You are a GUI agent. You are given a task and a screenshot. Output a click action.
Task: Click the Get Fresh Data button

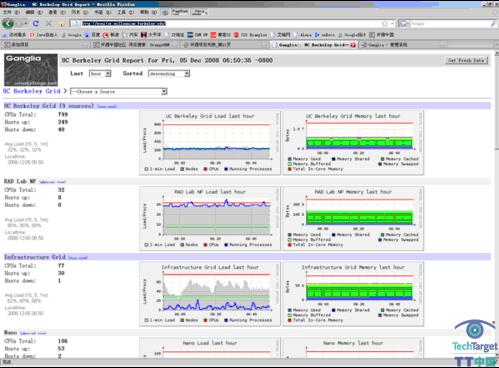(x=466, y=60)
